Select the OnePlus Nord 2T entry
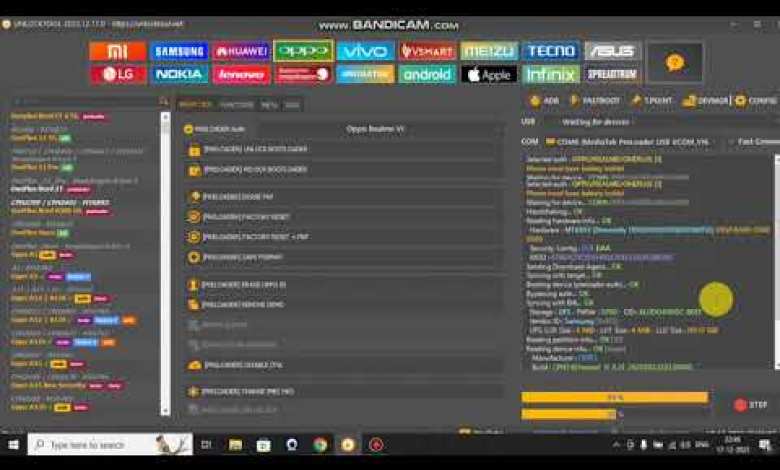 50,189
